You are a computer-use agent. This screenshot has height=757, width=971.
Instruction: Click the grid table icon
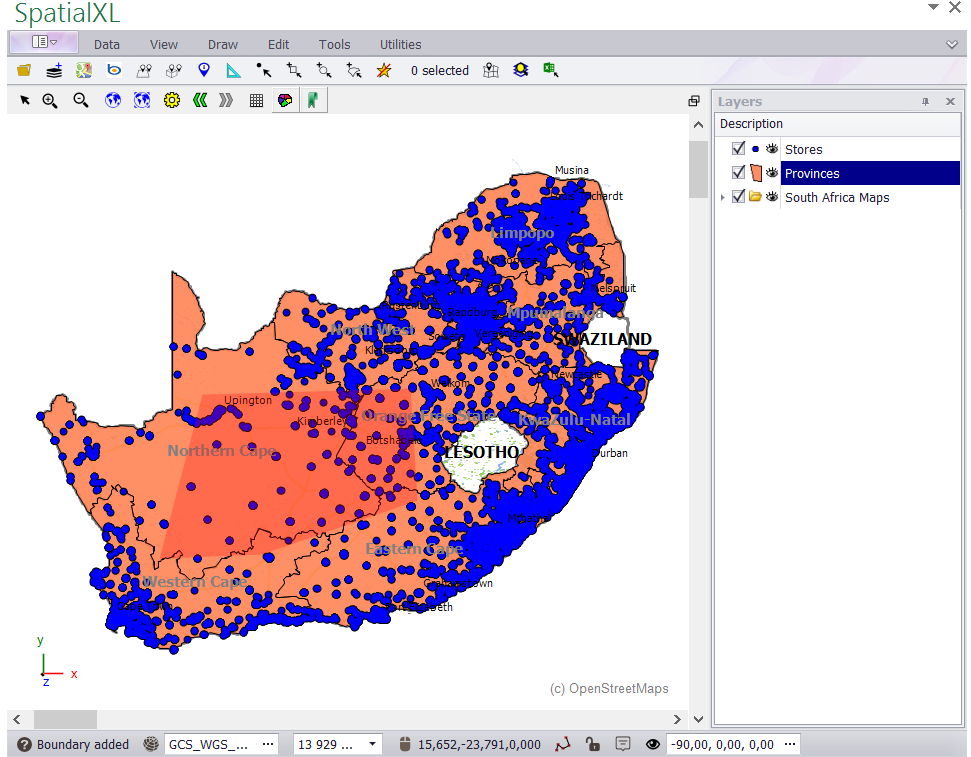pyautogui.click(x=256, y=100)
